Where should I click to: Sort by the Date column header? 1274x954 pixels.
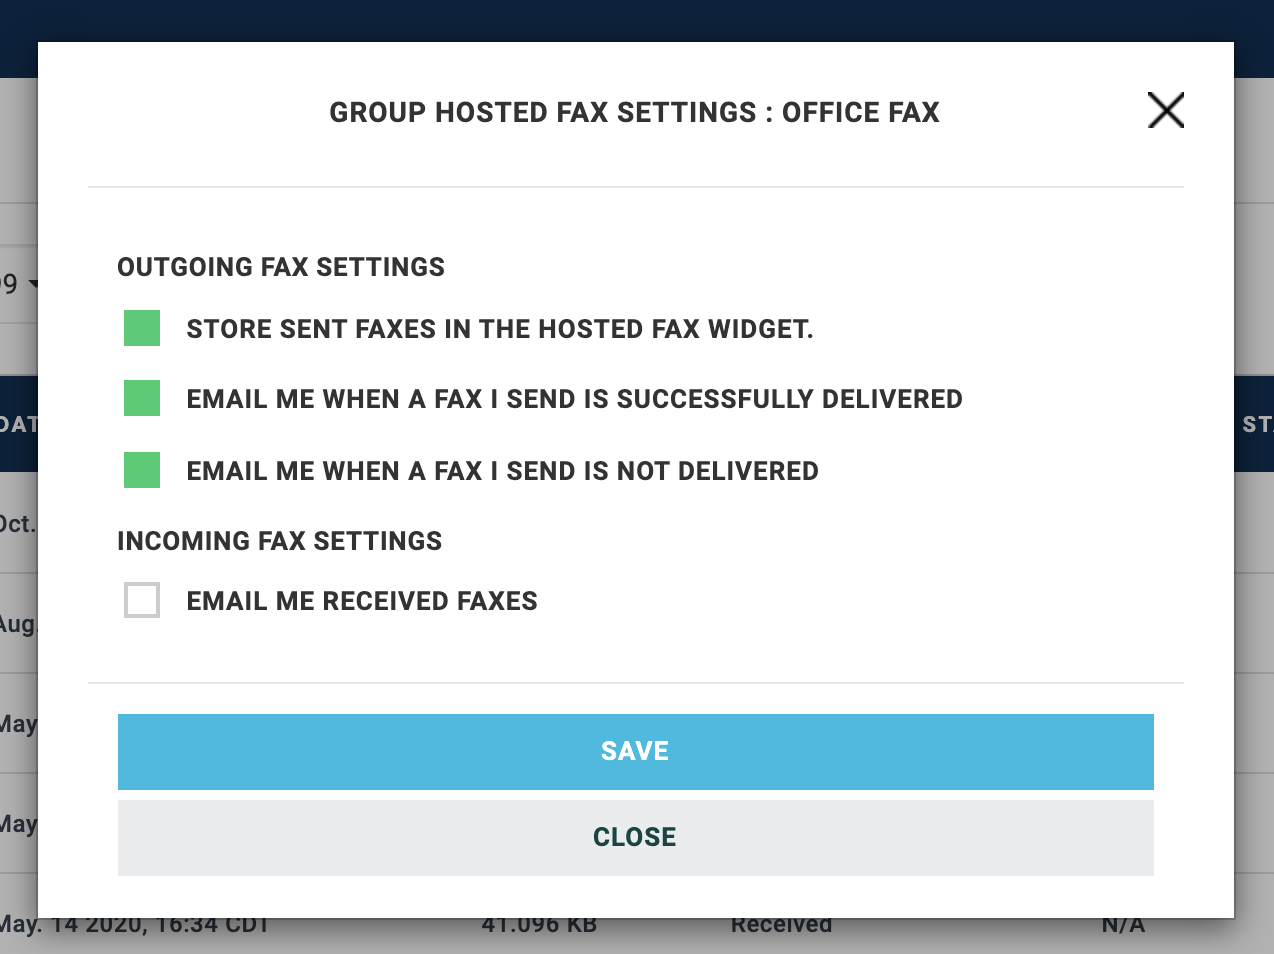coord(17,424)
